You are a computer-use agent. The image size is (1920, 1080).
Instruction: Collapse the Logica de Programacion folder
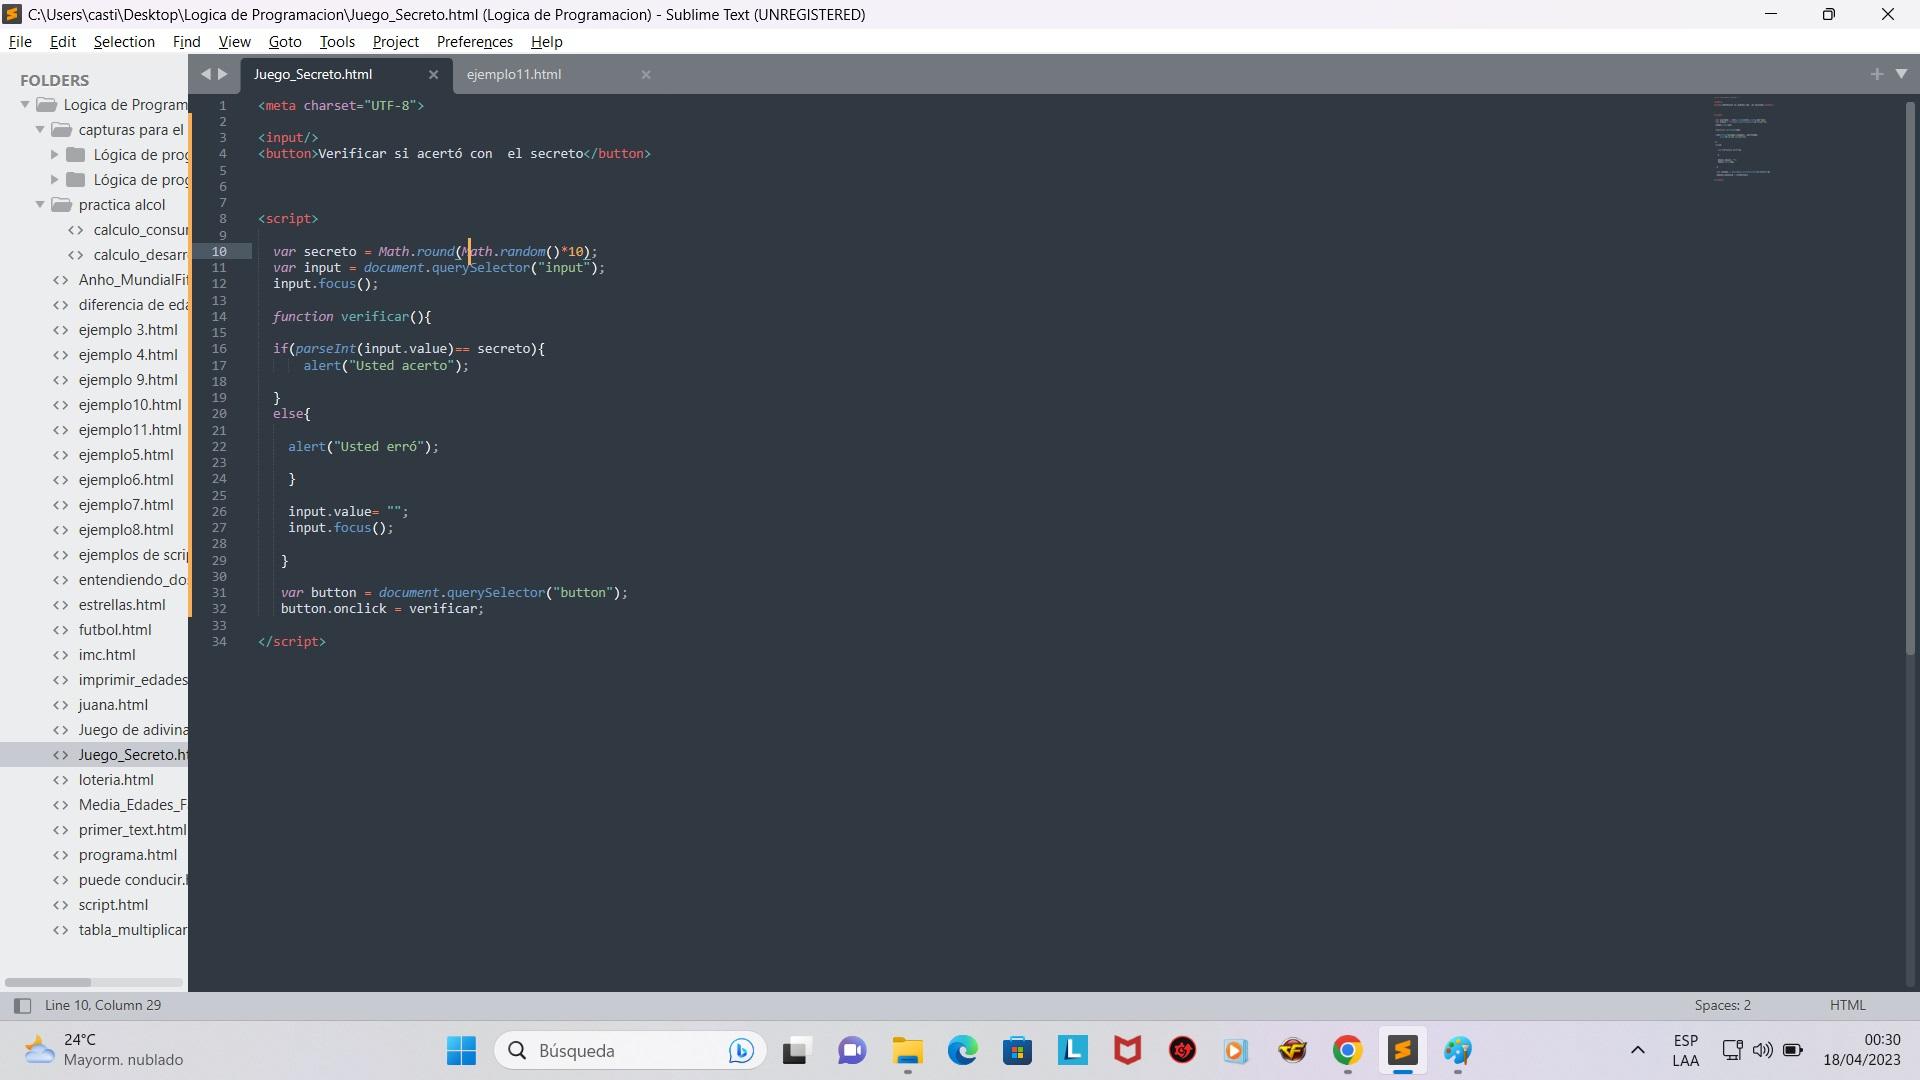click(25, 105)
